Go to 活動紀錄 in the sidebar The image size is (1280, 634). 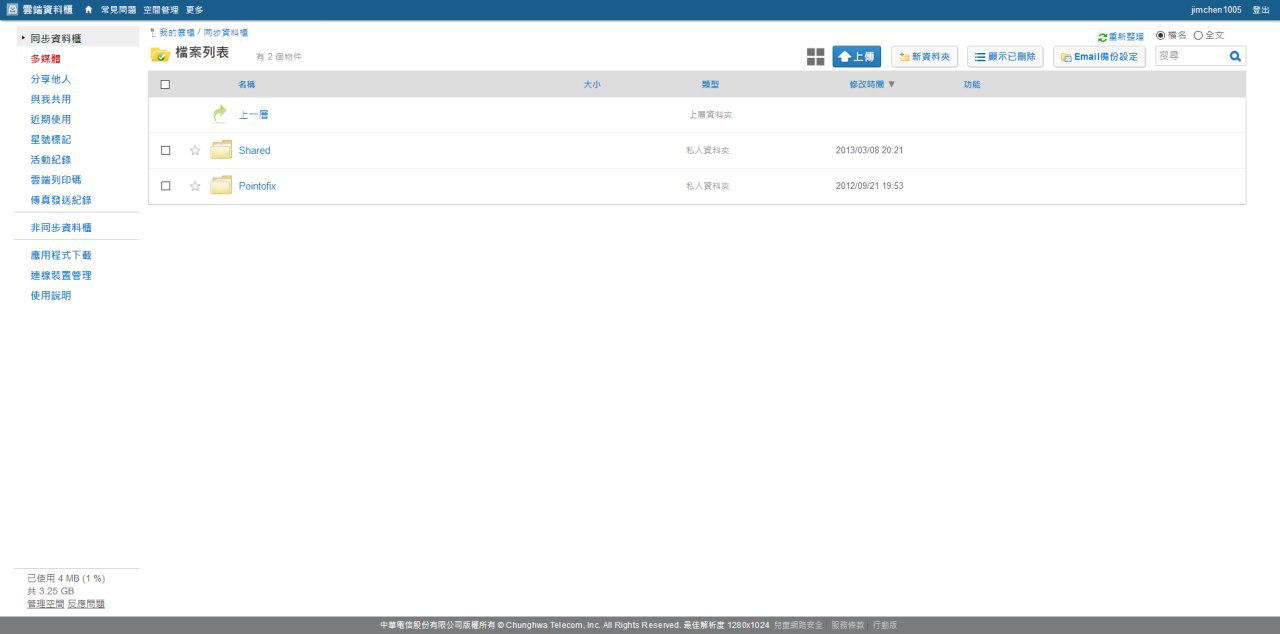pyautogui.click(x=50, y=160)
